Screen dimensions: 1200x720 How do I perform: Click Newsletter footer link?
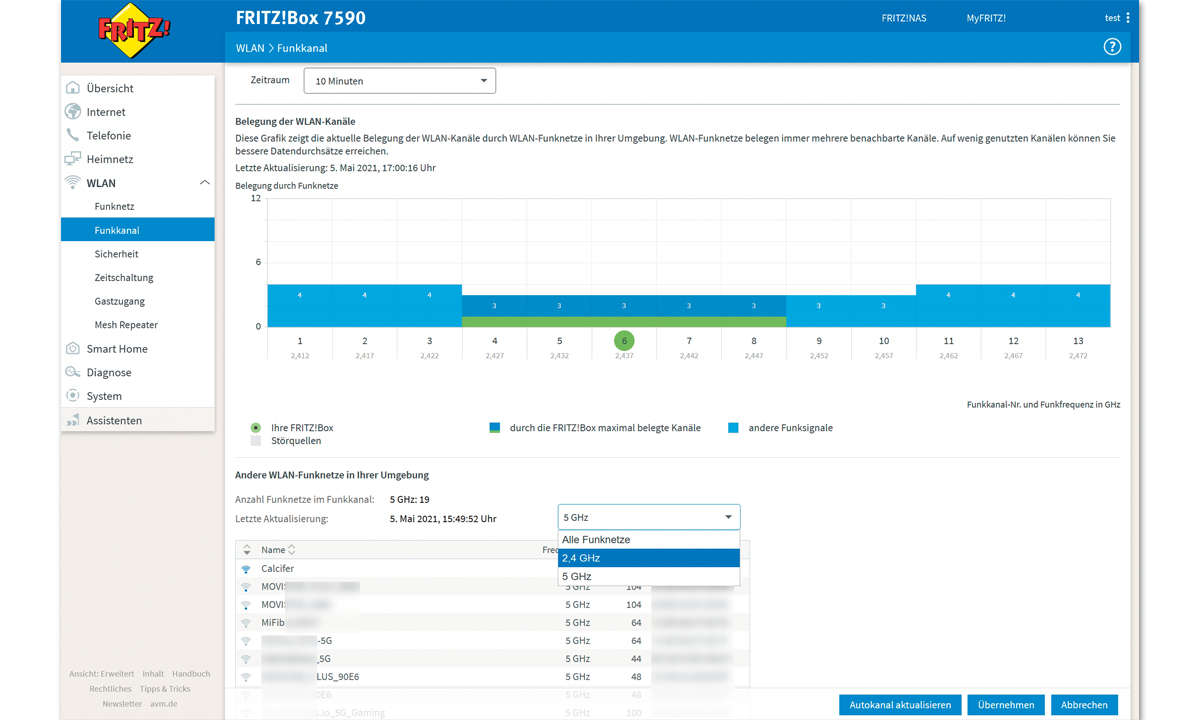pyautogui.click(x=122, y=704)
